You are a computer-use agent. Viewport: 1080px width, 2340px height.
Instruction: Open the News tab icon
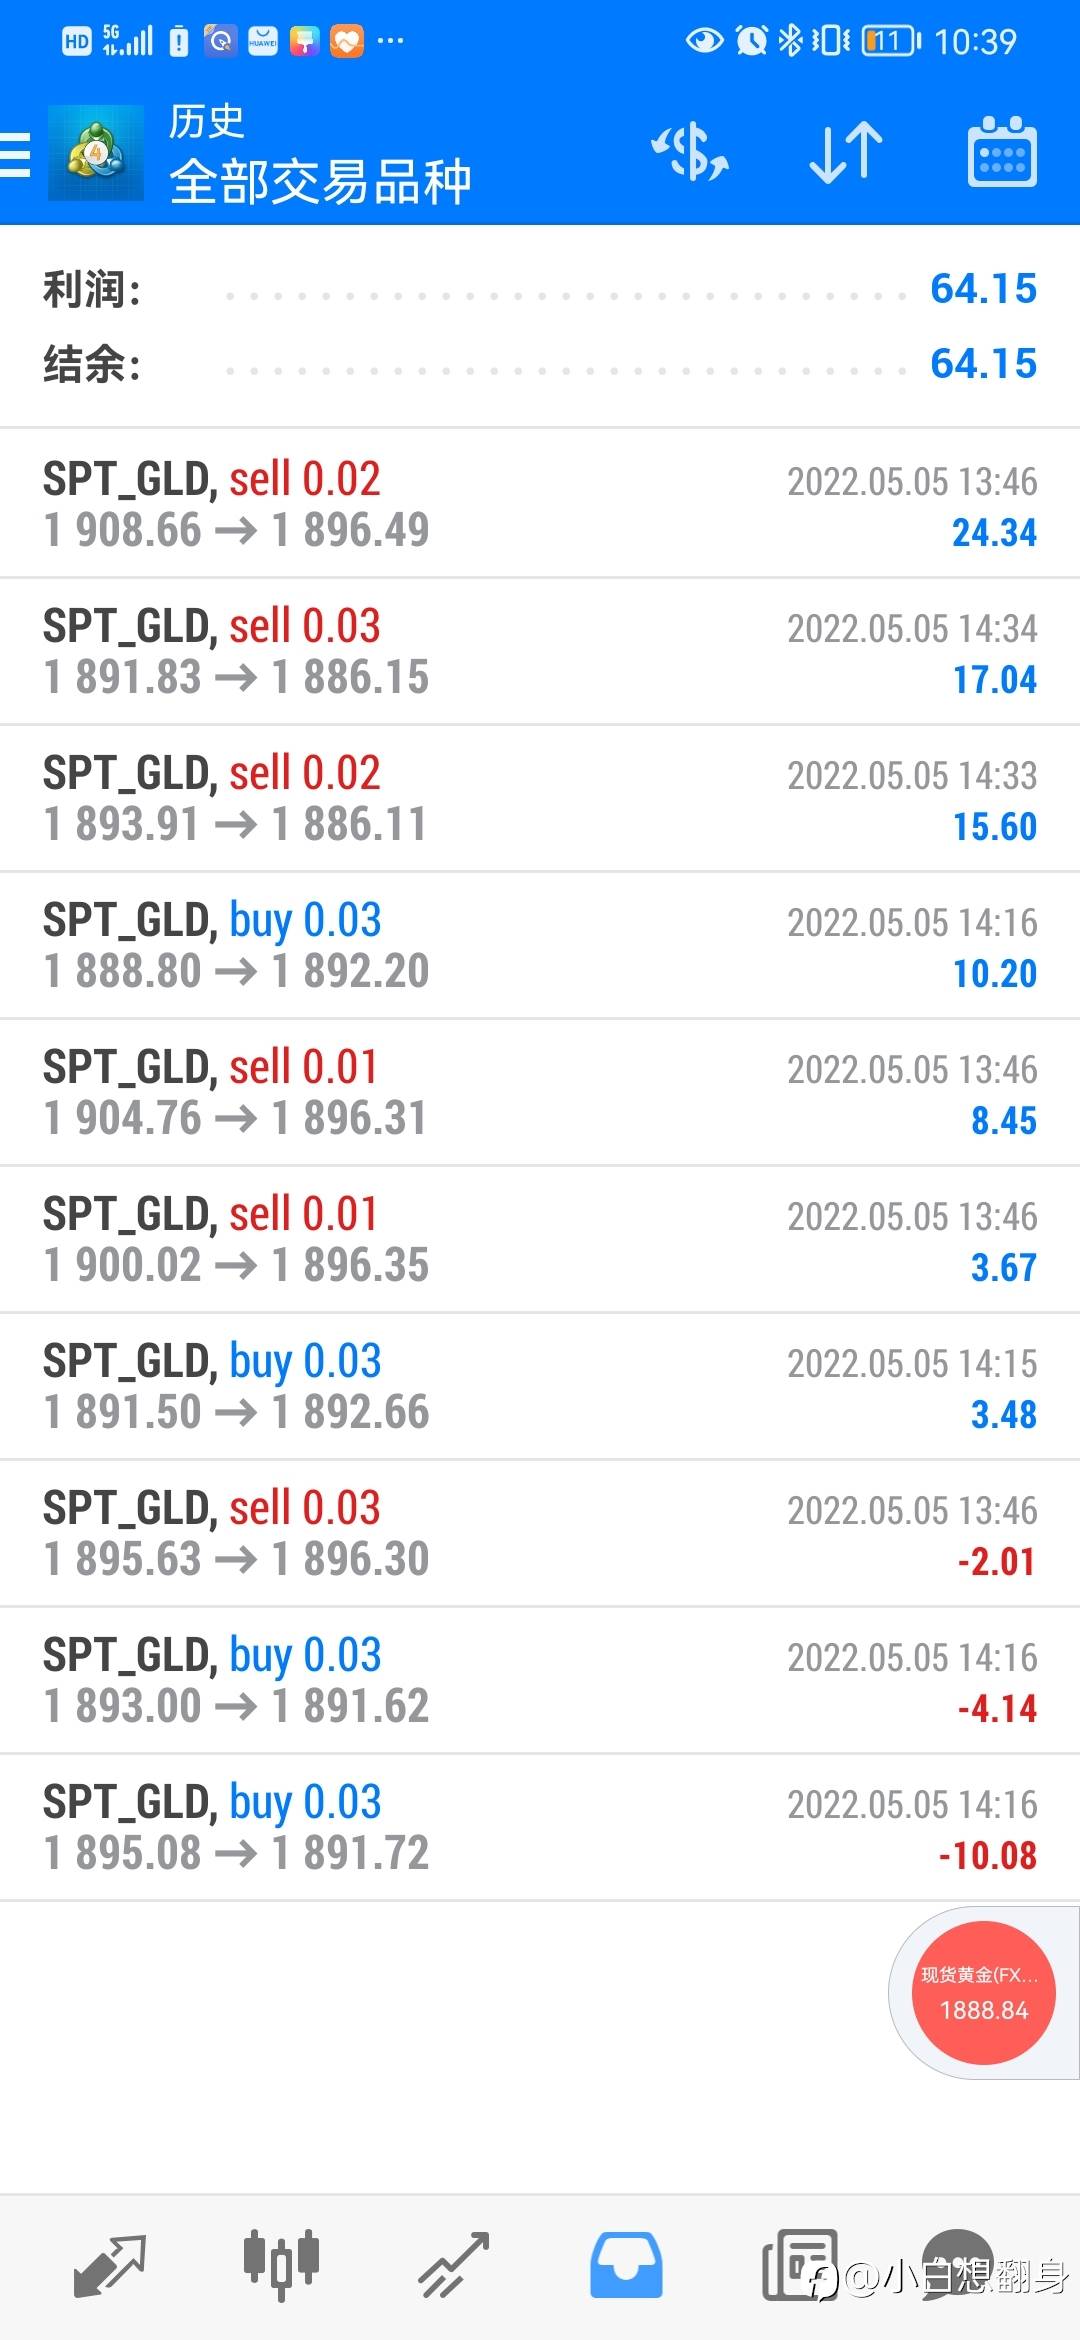[799, 2265]
